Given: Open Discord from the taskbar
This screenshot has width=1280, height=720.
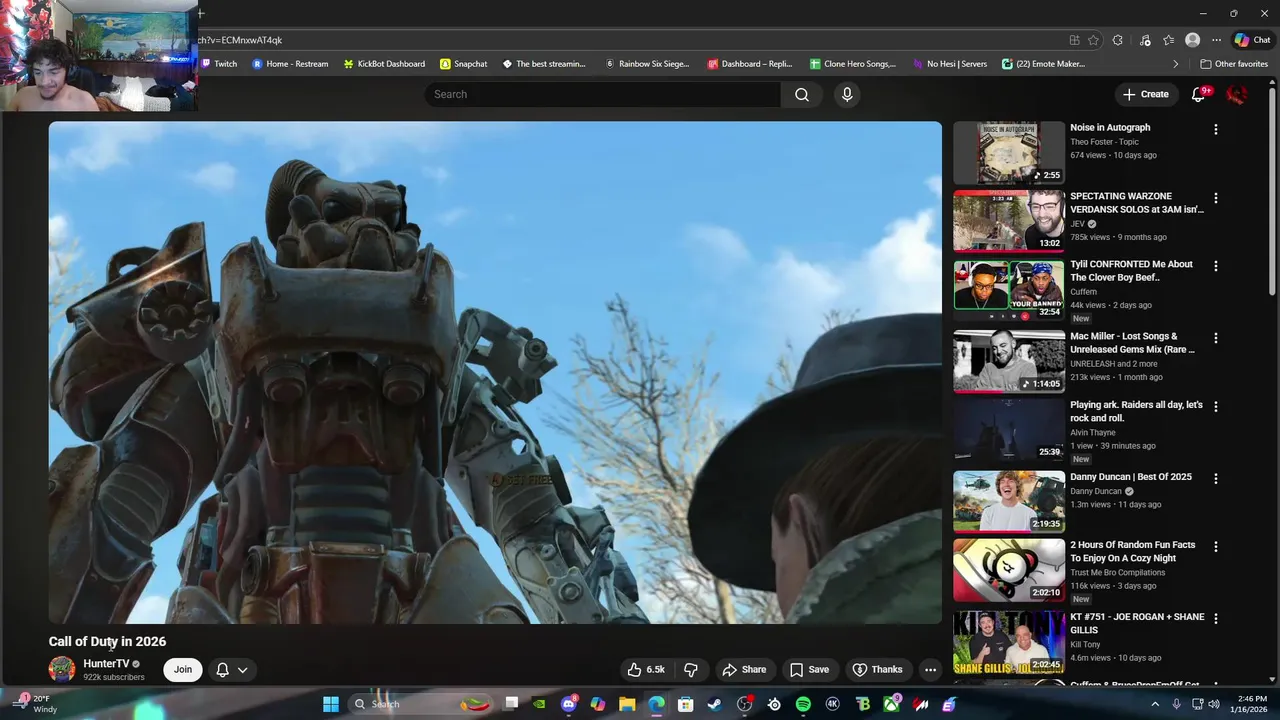Looking at the screenshot, I should click(x=569, y=704).
